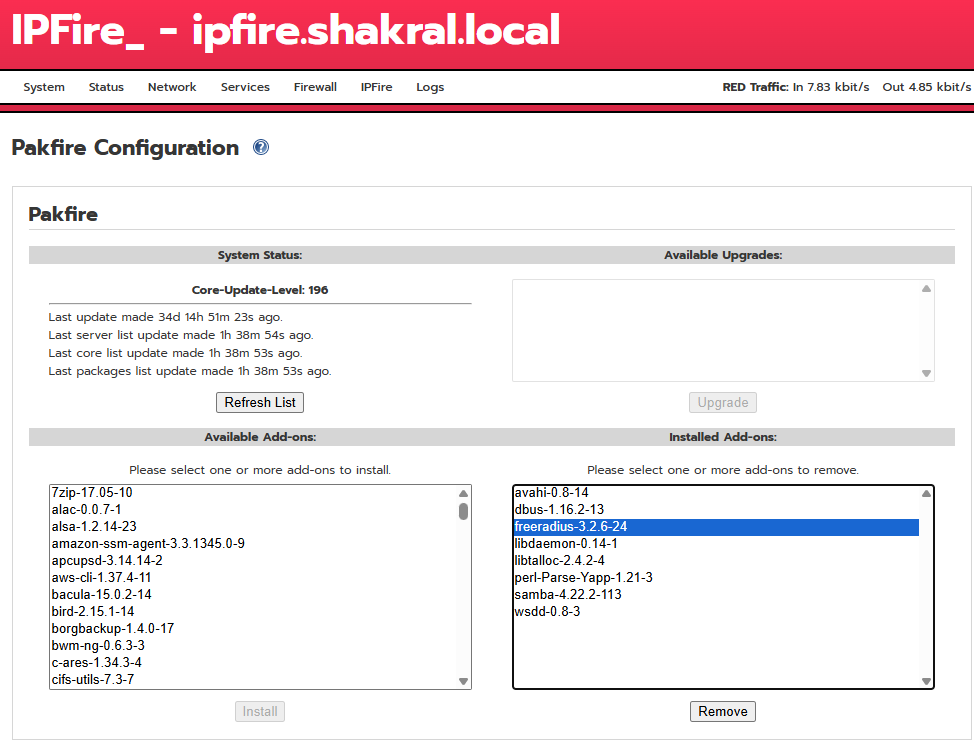Open the Network menu

pos(172,87)
